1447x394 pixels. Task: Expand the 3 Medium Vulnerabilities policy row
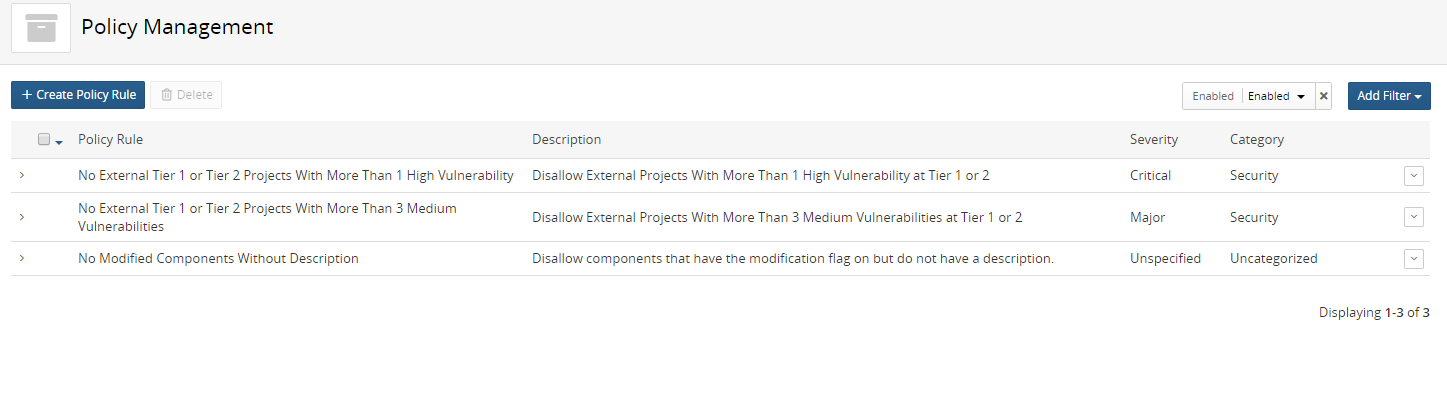22,217
